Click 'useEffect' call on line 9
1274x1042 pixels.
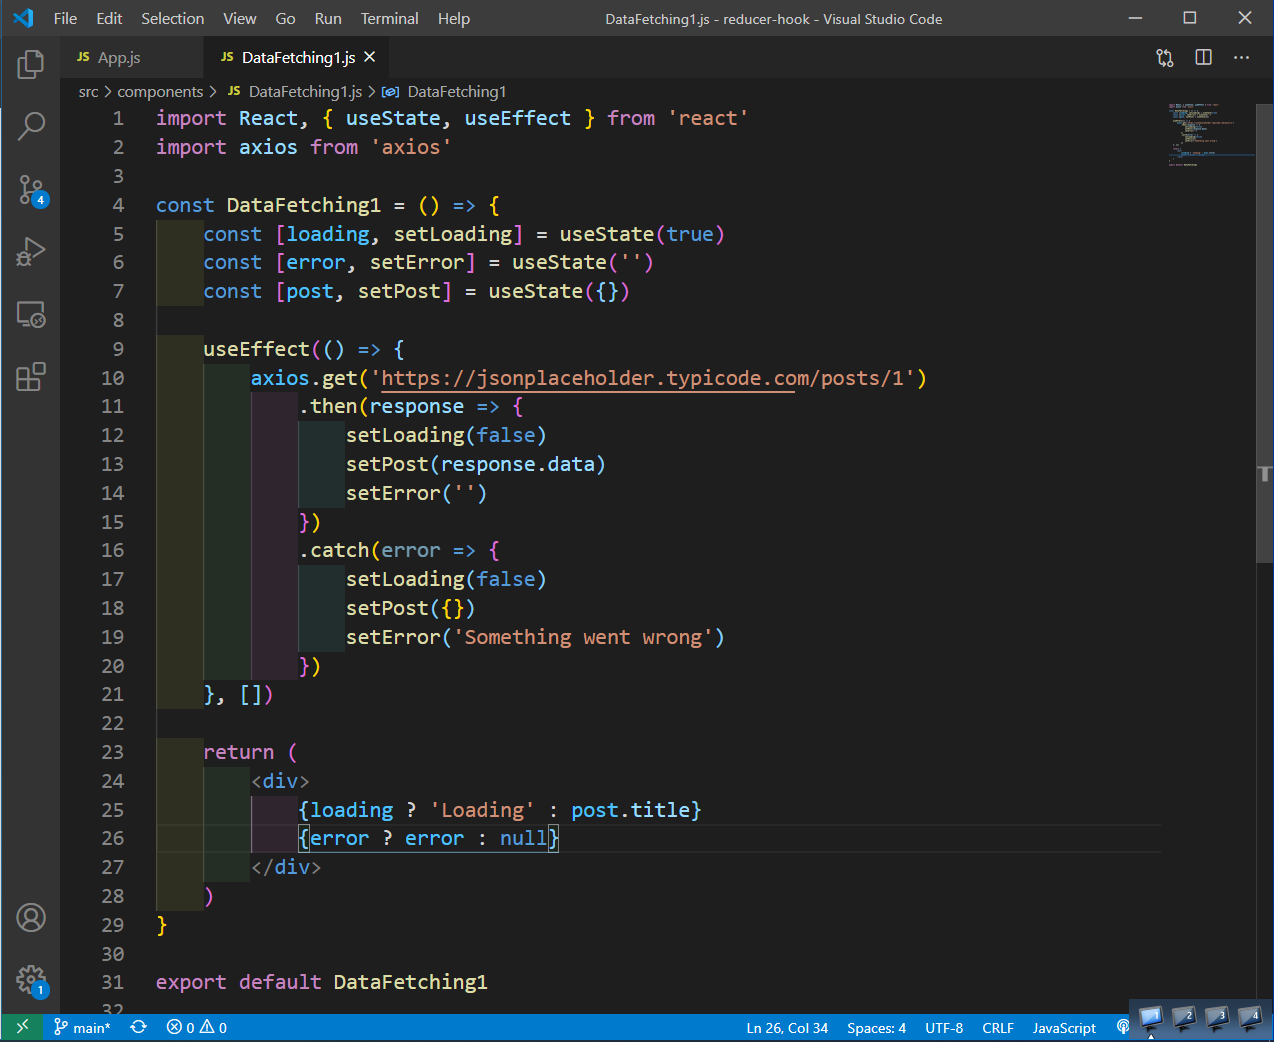coord(256,349)
